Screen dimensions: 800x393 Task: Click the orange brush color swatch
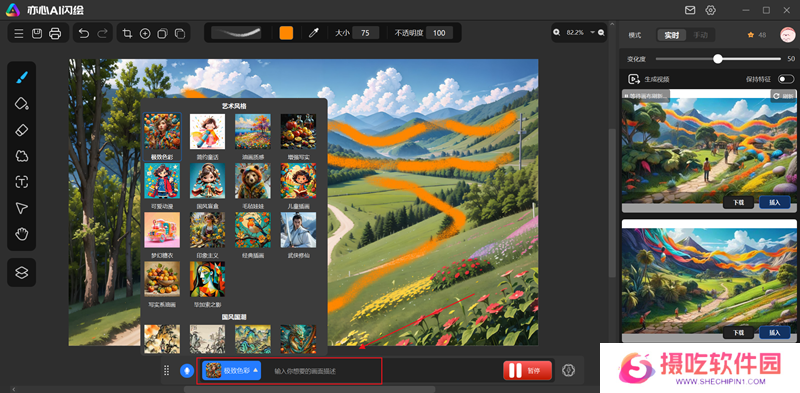tap(286, 33)
